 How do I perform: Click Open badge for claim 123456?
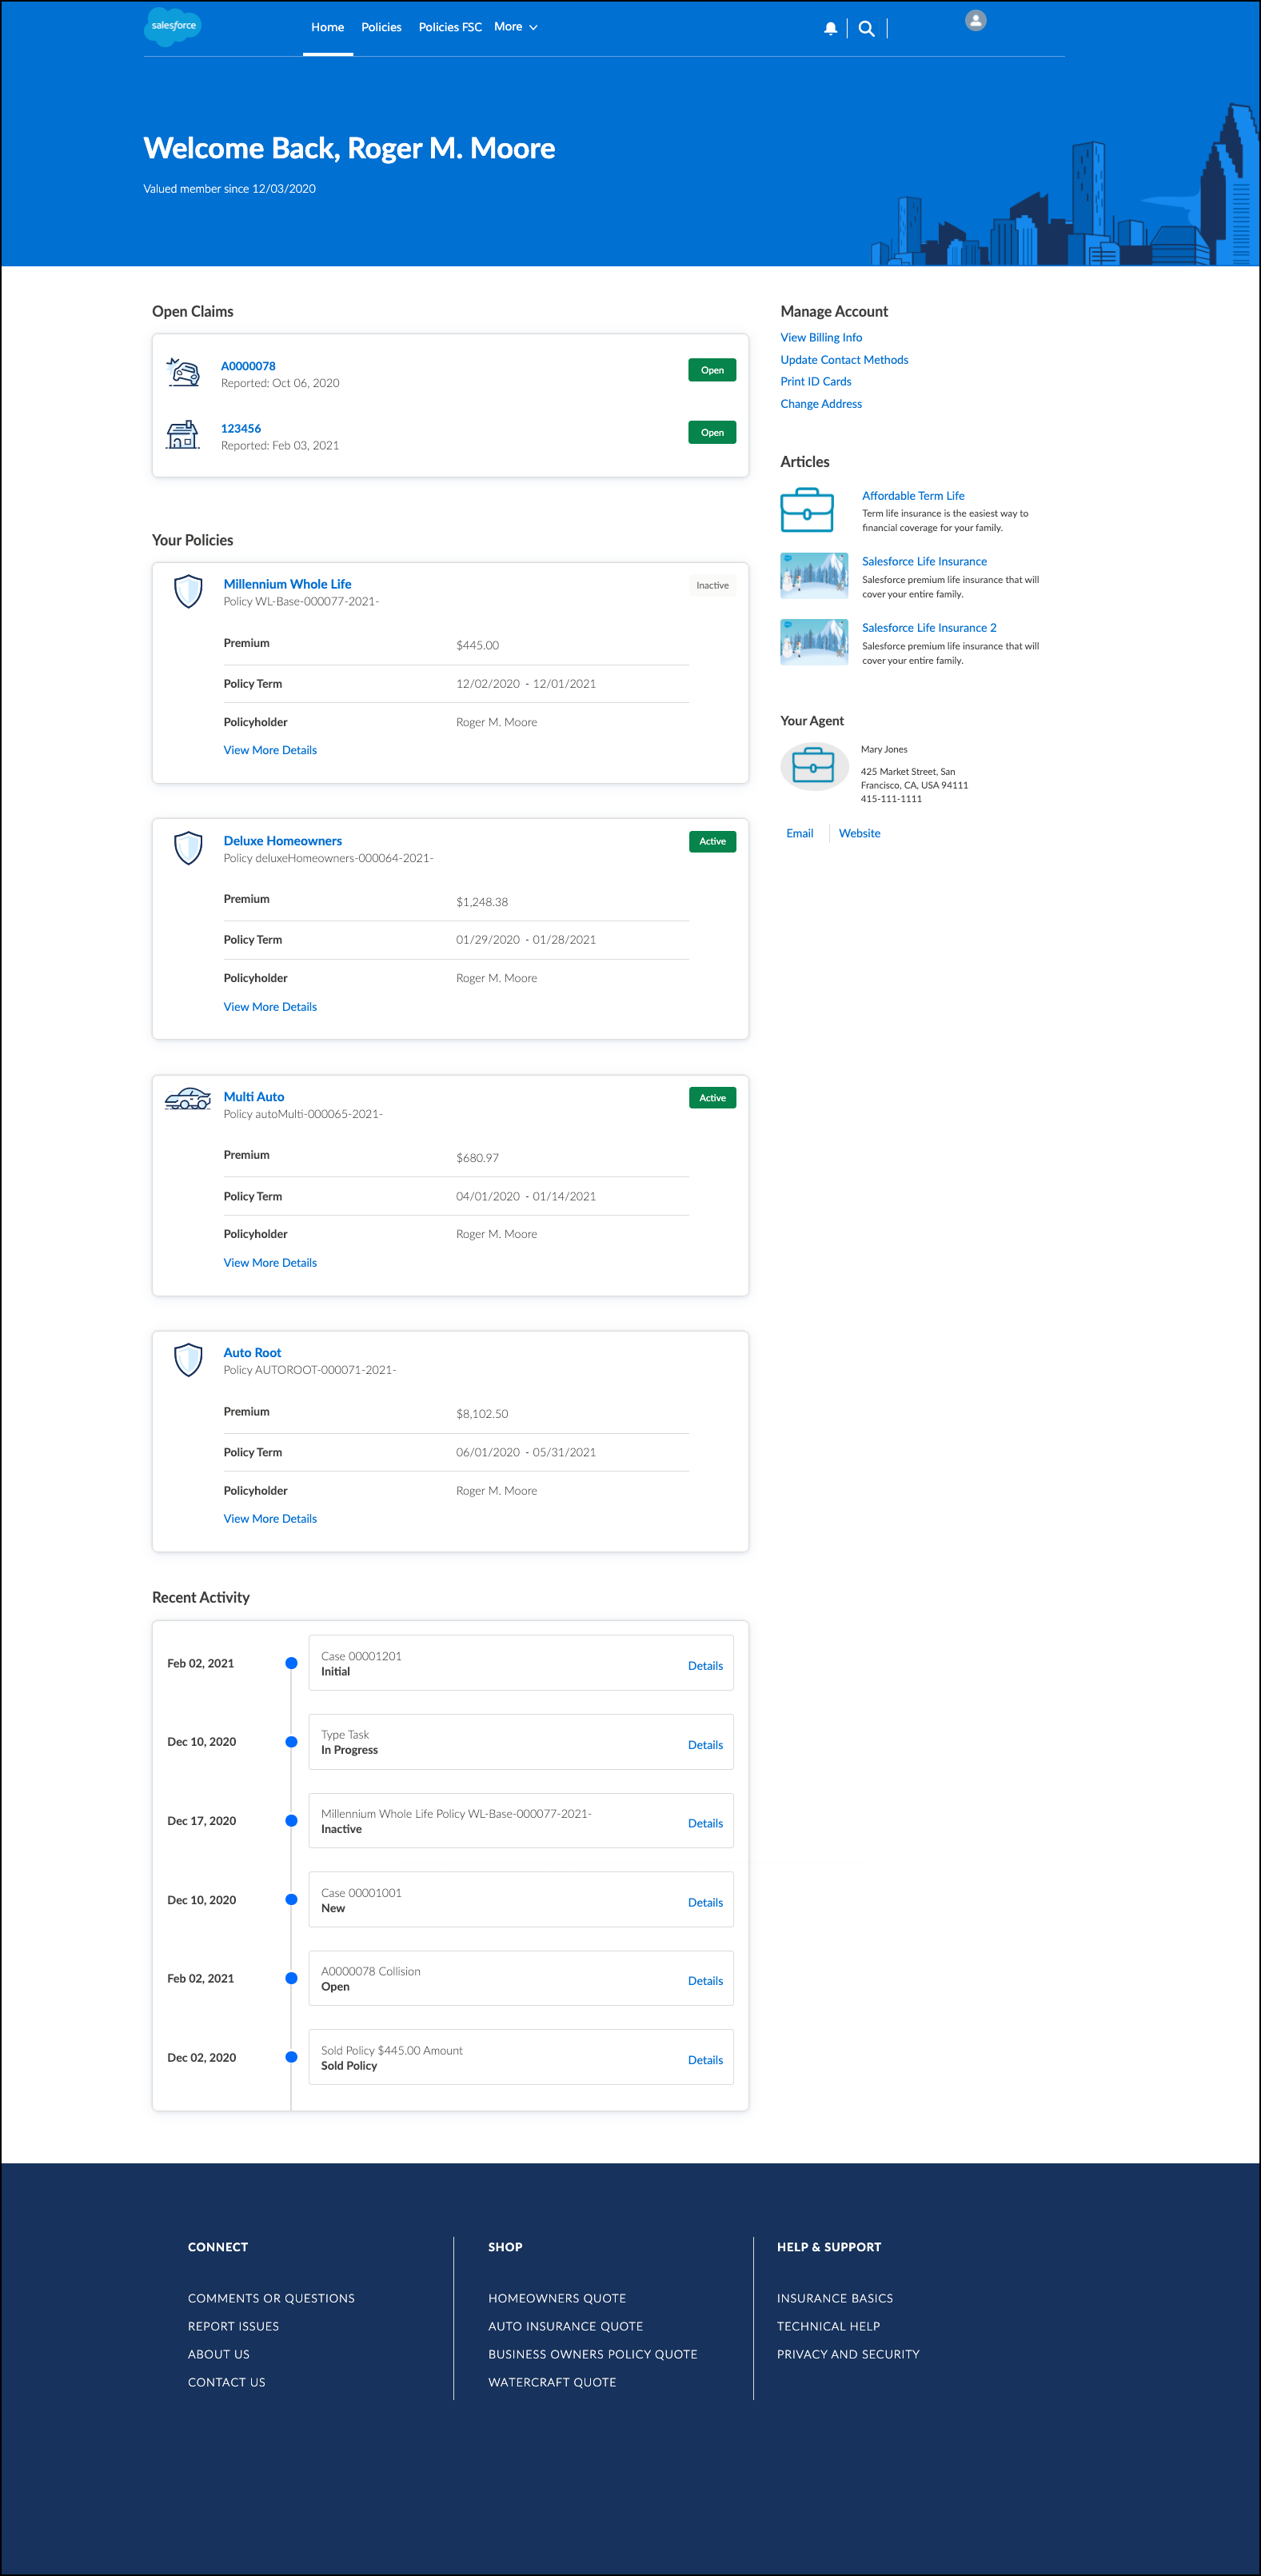click(x=712, y=432)
